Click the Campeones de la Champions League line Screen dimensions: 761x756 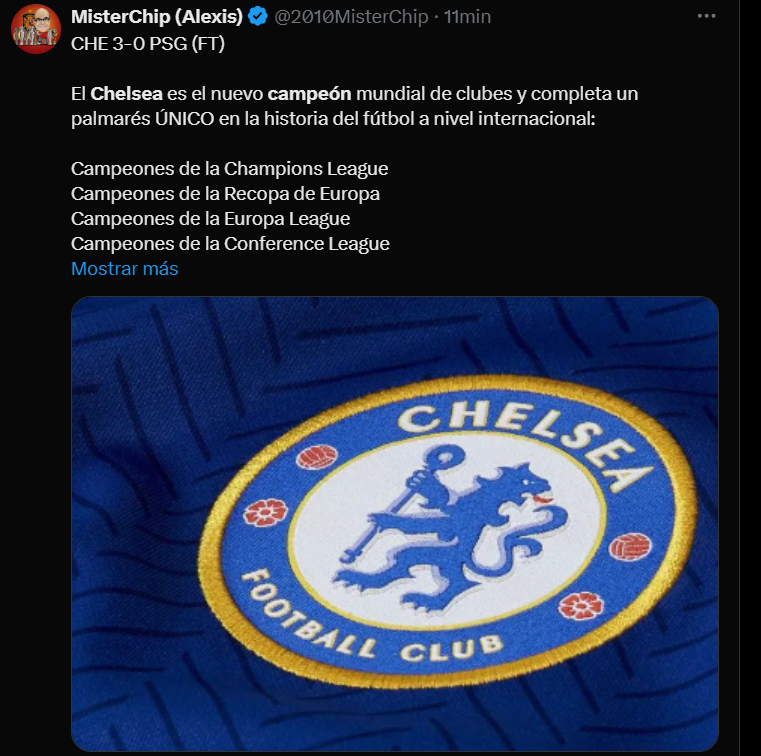pyautogui.click(x=229, y=168)
